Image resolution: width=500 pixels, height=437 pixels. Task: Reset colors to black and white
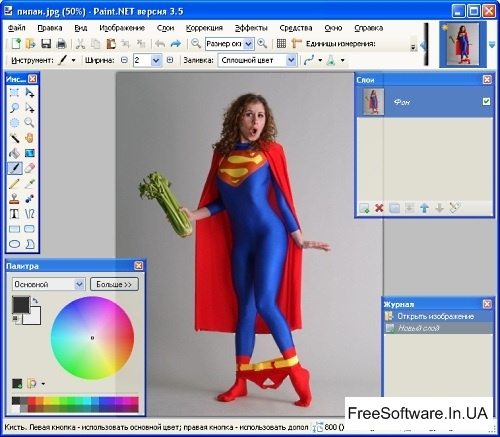(15, 319)
